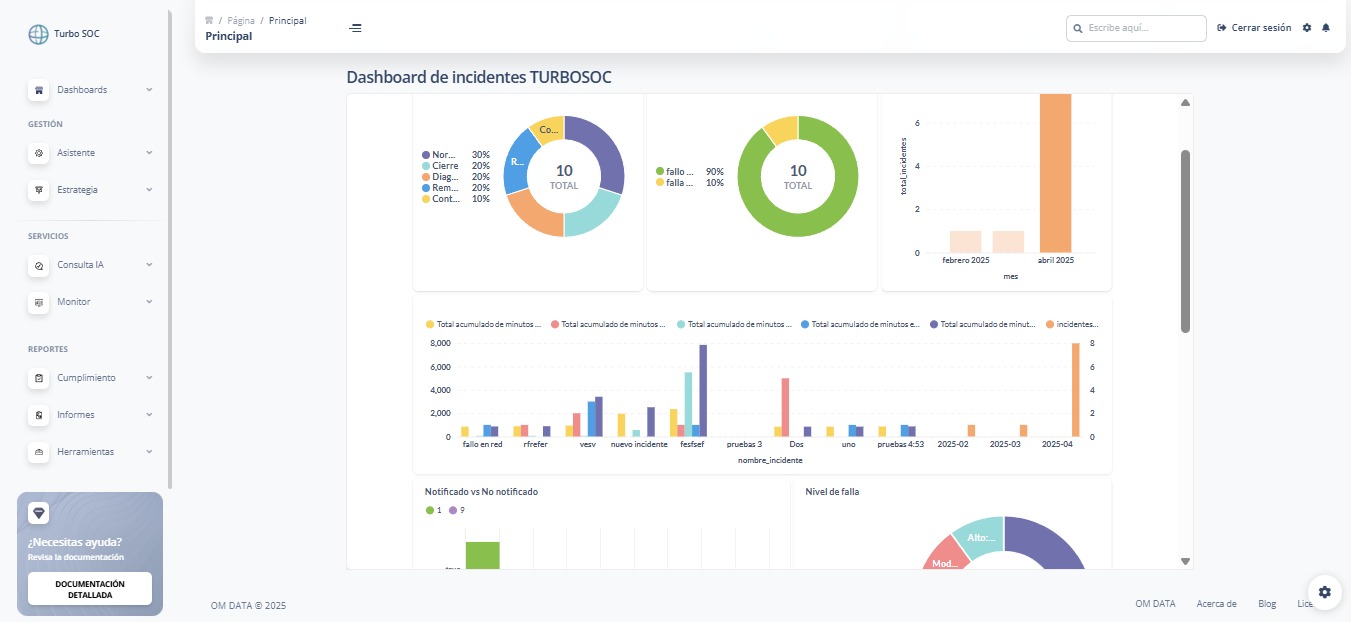Click the febrero 2025 axis label
This screenshot has height=622, width=1351.
coord(966,261)
